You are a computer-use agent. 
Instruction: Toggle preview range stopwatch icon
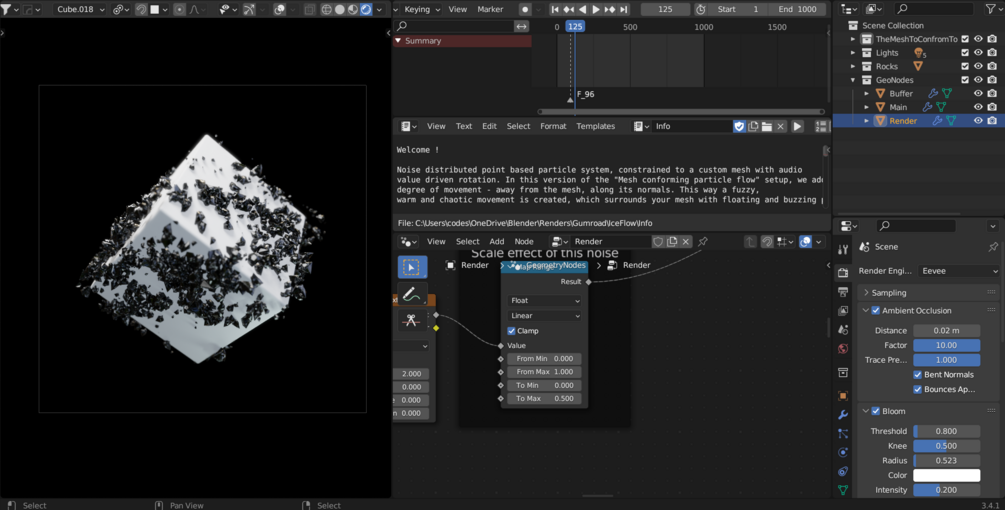[701, 10]
